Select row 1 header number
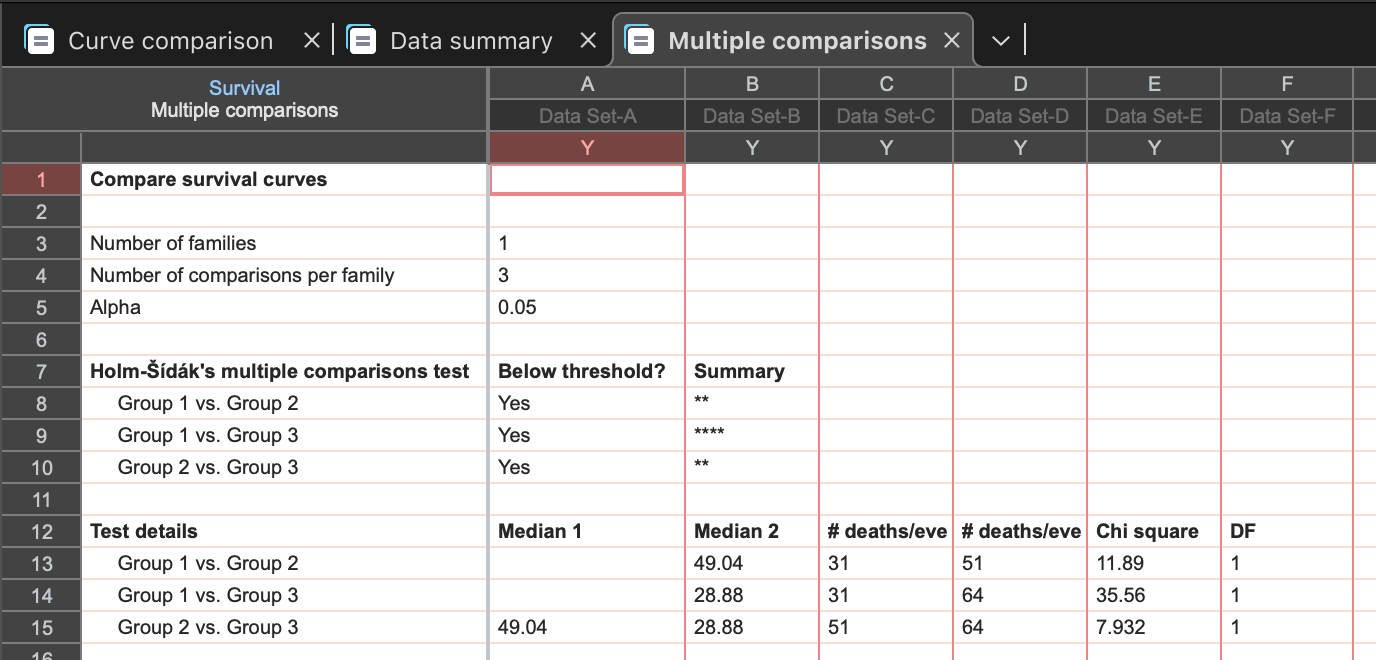The width and height of the screenshot is (1376, 660). click(41, 180)
